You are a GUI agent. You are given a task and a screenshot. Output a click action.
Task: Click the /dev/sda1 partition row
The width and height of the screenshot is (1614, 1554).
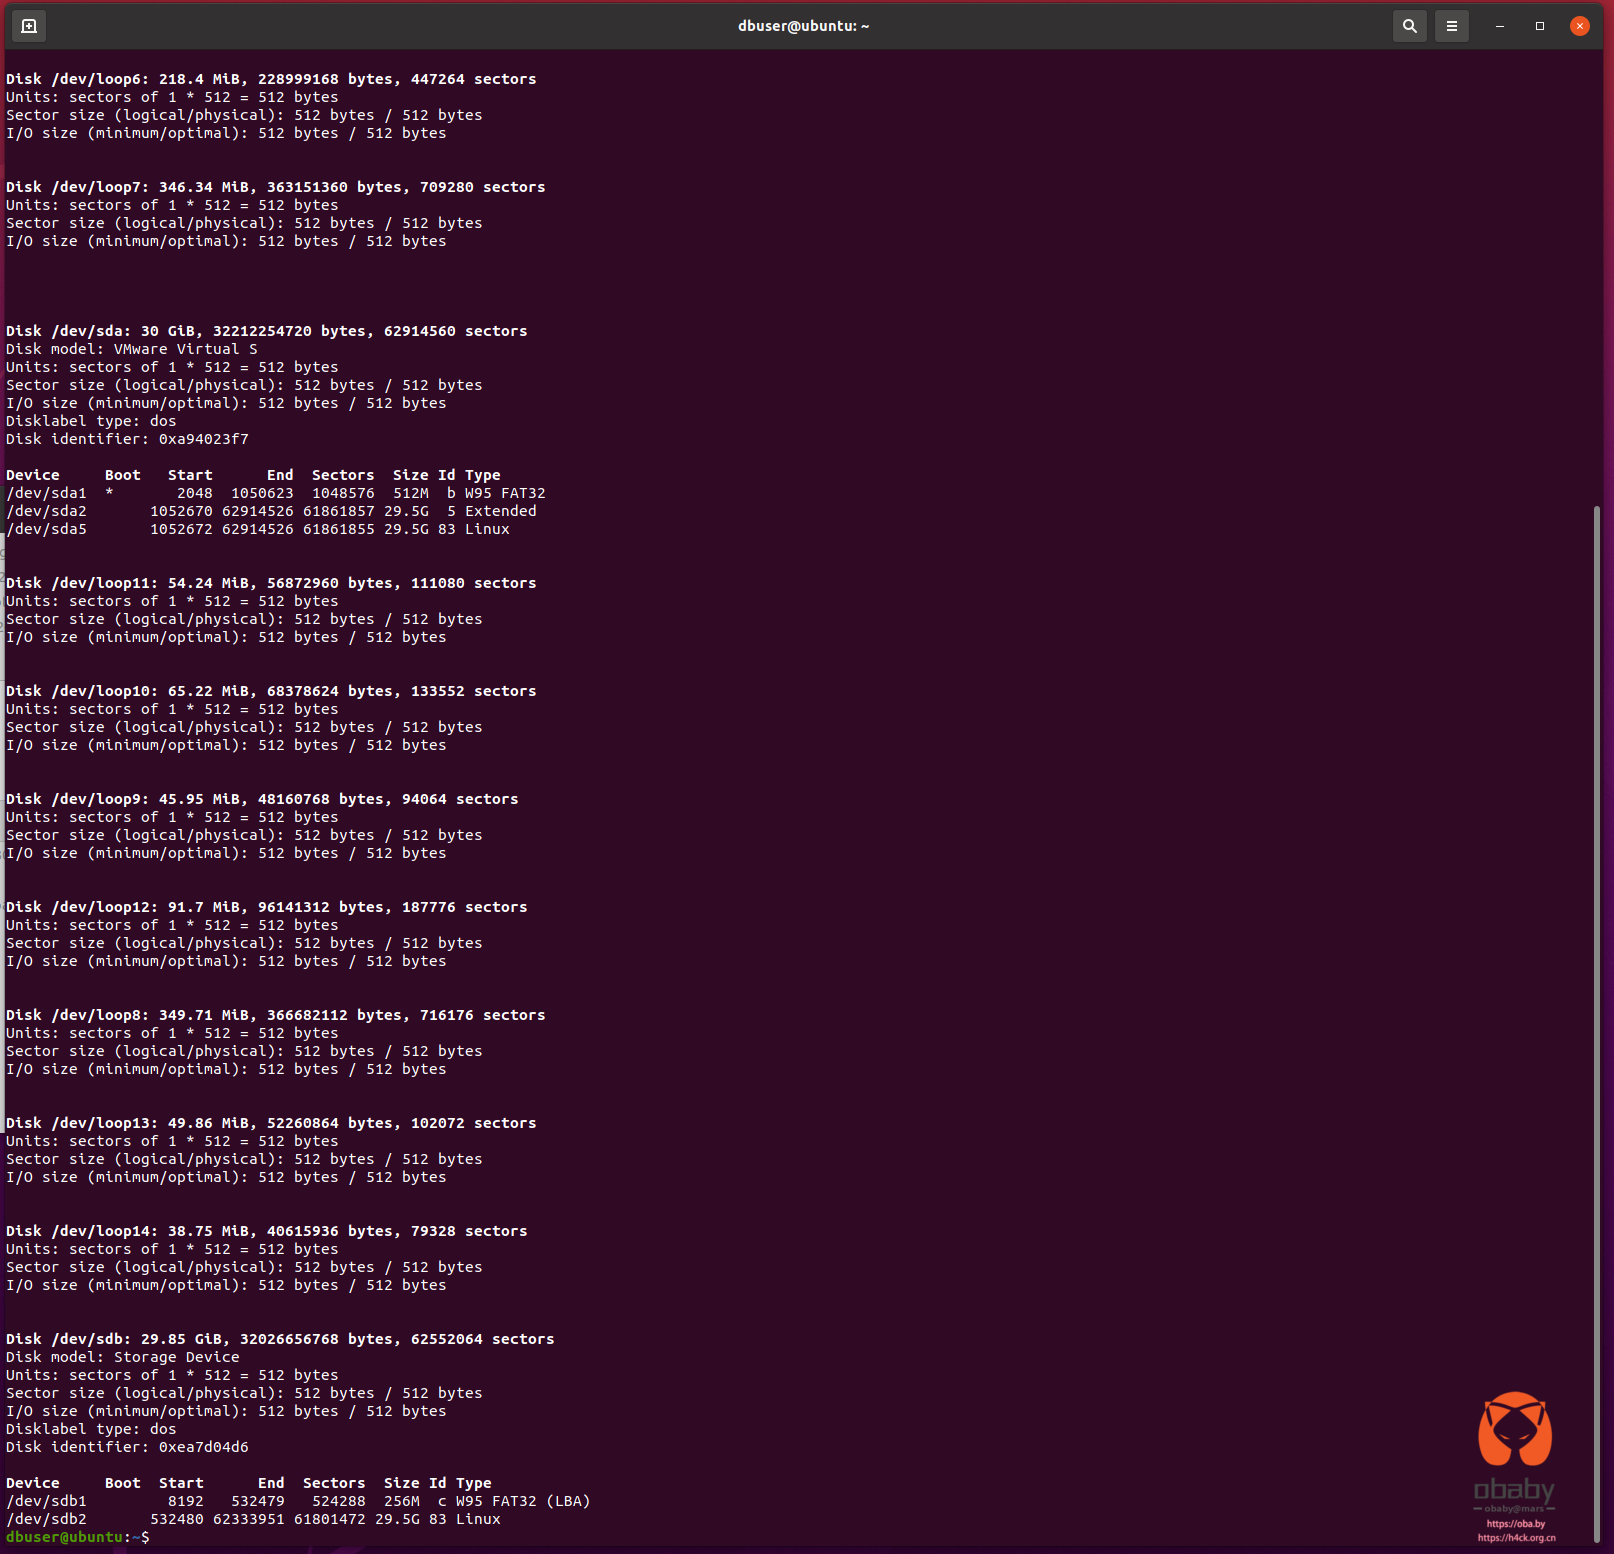click(276, 493)
